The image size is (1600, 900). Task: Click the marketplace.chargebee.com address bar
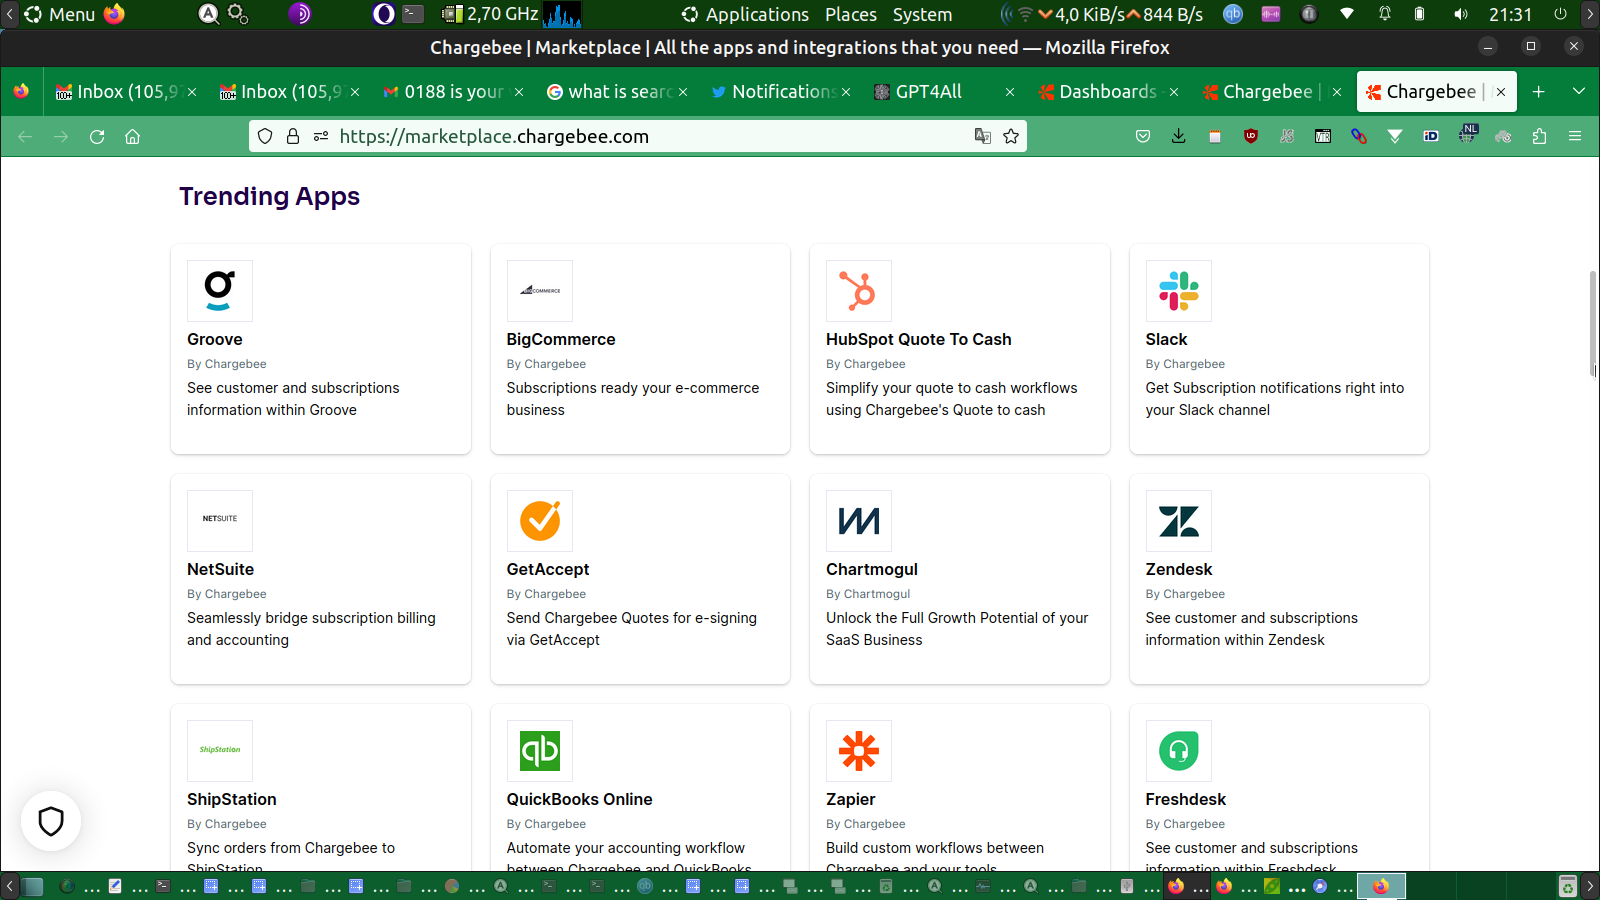coord(638,137)
